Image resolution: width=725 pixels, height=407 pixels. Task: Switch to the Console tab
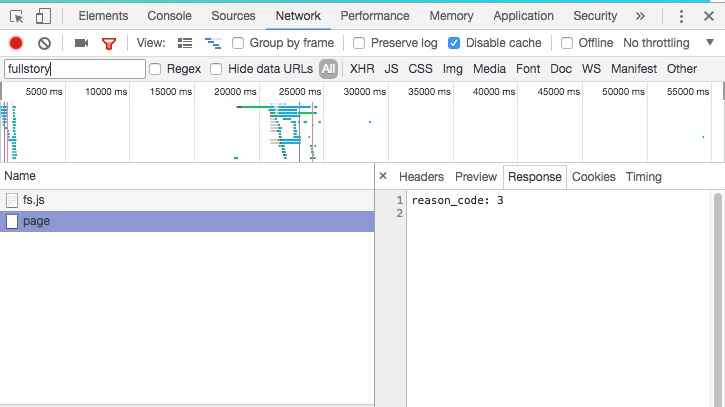[169, 16]
